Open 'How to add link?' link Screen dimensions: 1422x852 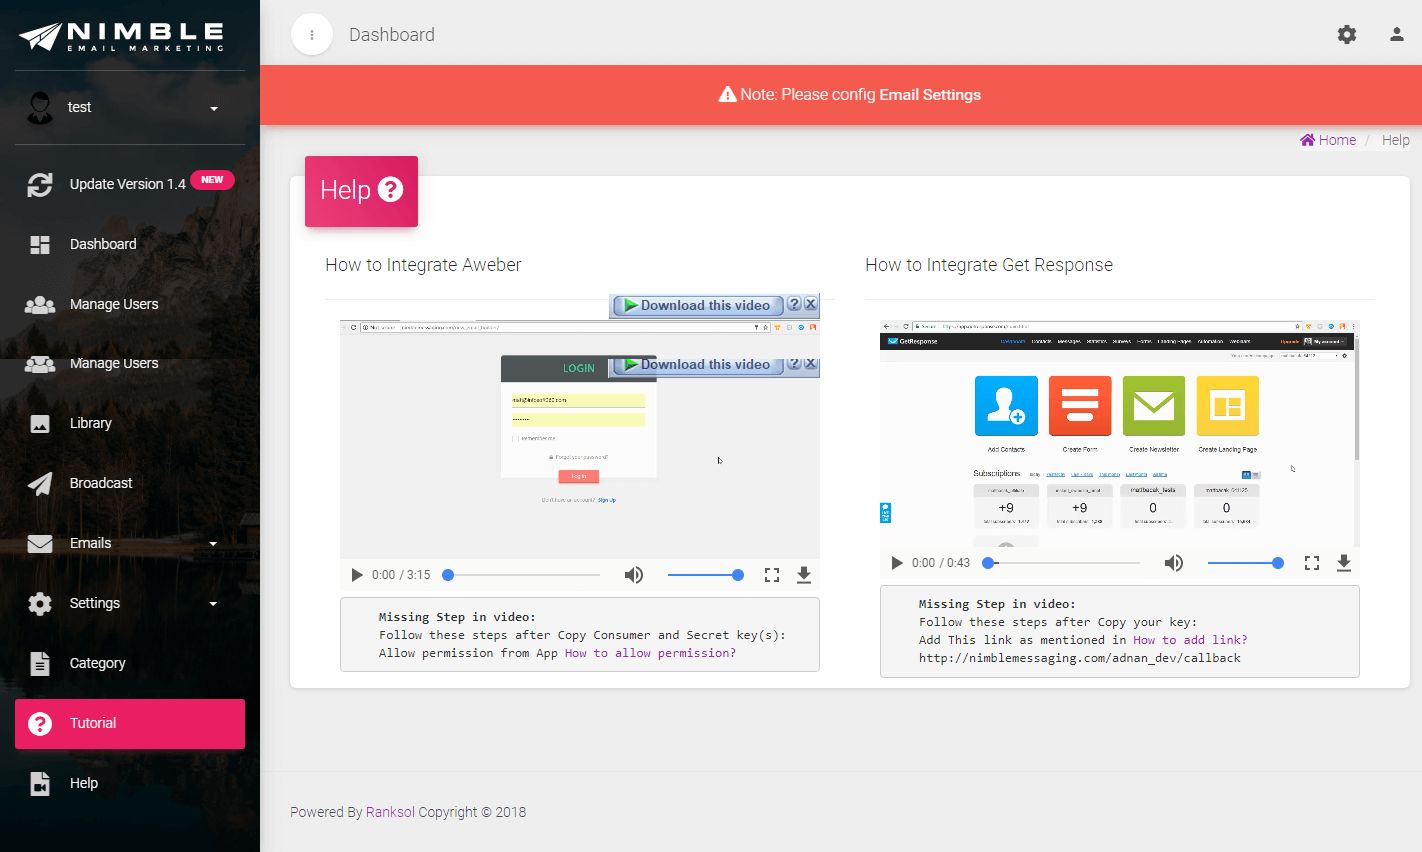click(x=1190, y=640)
